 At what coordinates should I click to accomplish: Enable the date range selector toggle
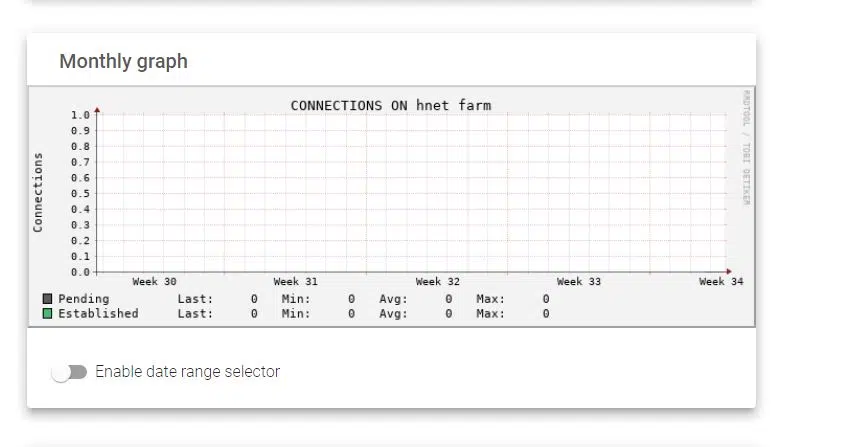[69, 372]
